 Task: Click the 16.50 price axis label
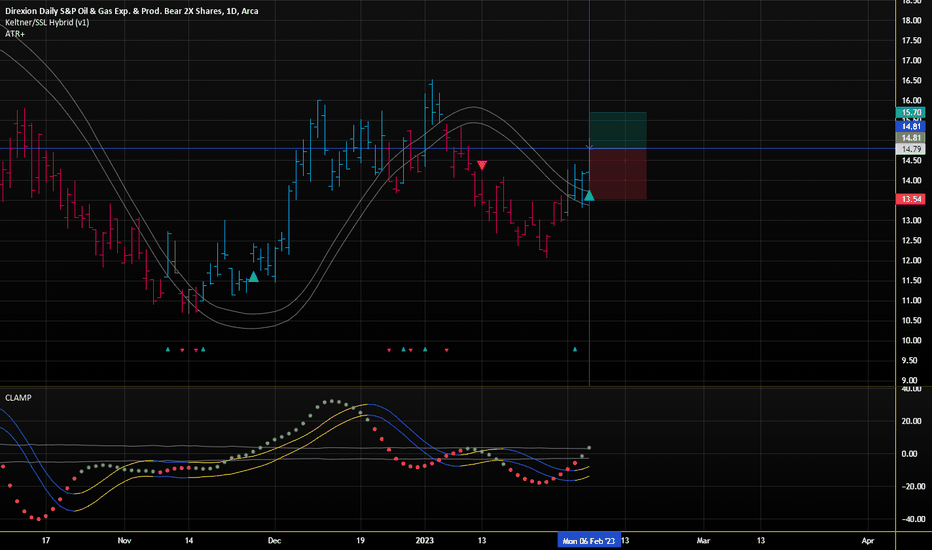pyautogui.click(x=912, y=81)
